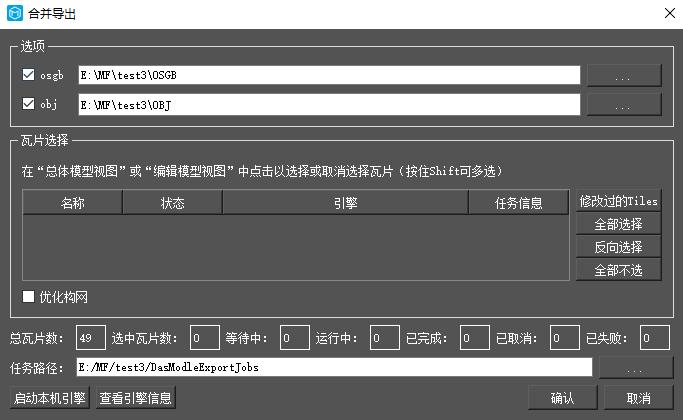Click 全部选择 to select all tiles

pos(619,224)
